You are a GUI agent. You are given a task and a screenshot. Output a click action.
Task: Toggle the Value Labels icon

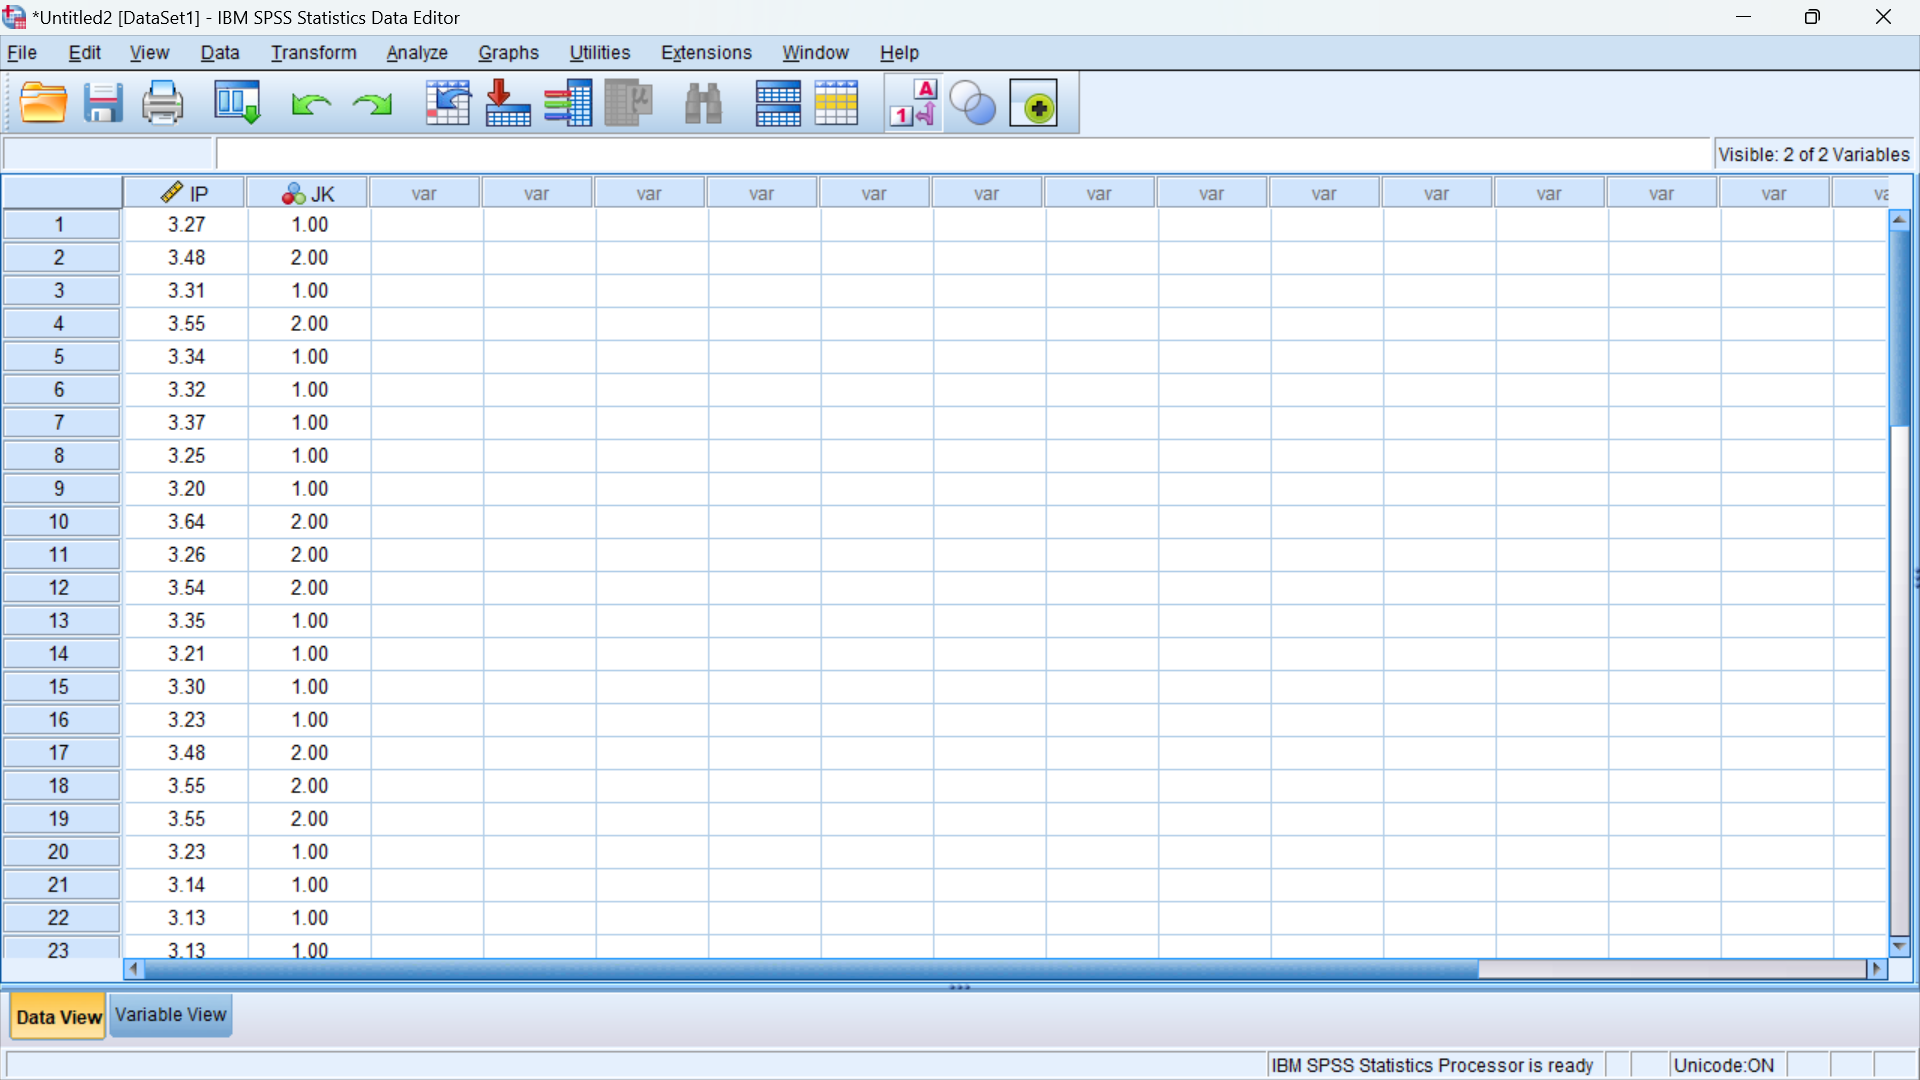pyautogui.click(x=914, y=103)
